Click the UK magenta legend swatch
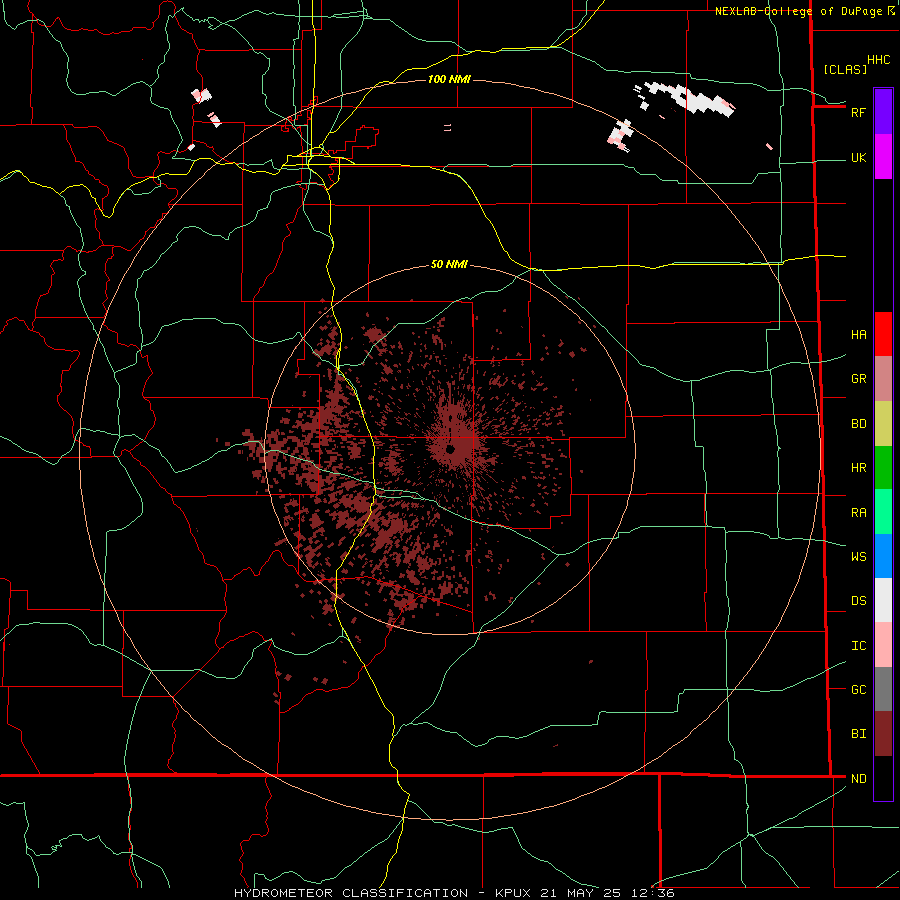 [x=883, y=156]
